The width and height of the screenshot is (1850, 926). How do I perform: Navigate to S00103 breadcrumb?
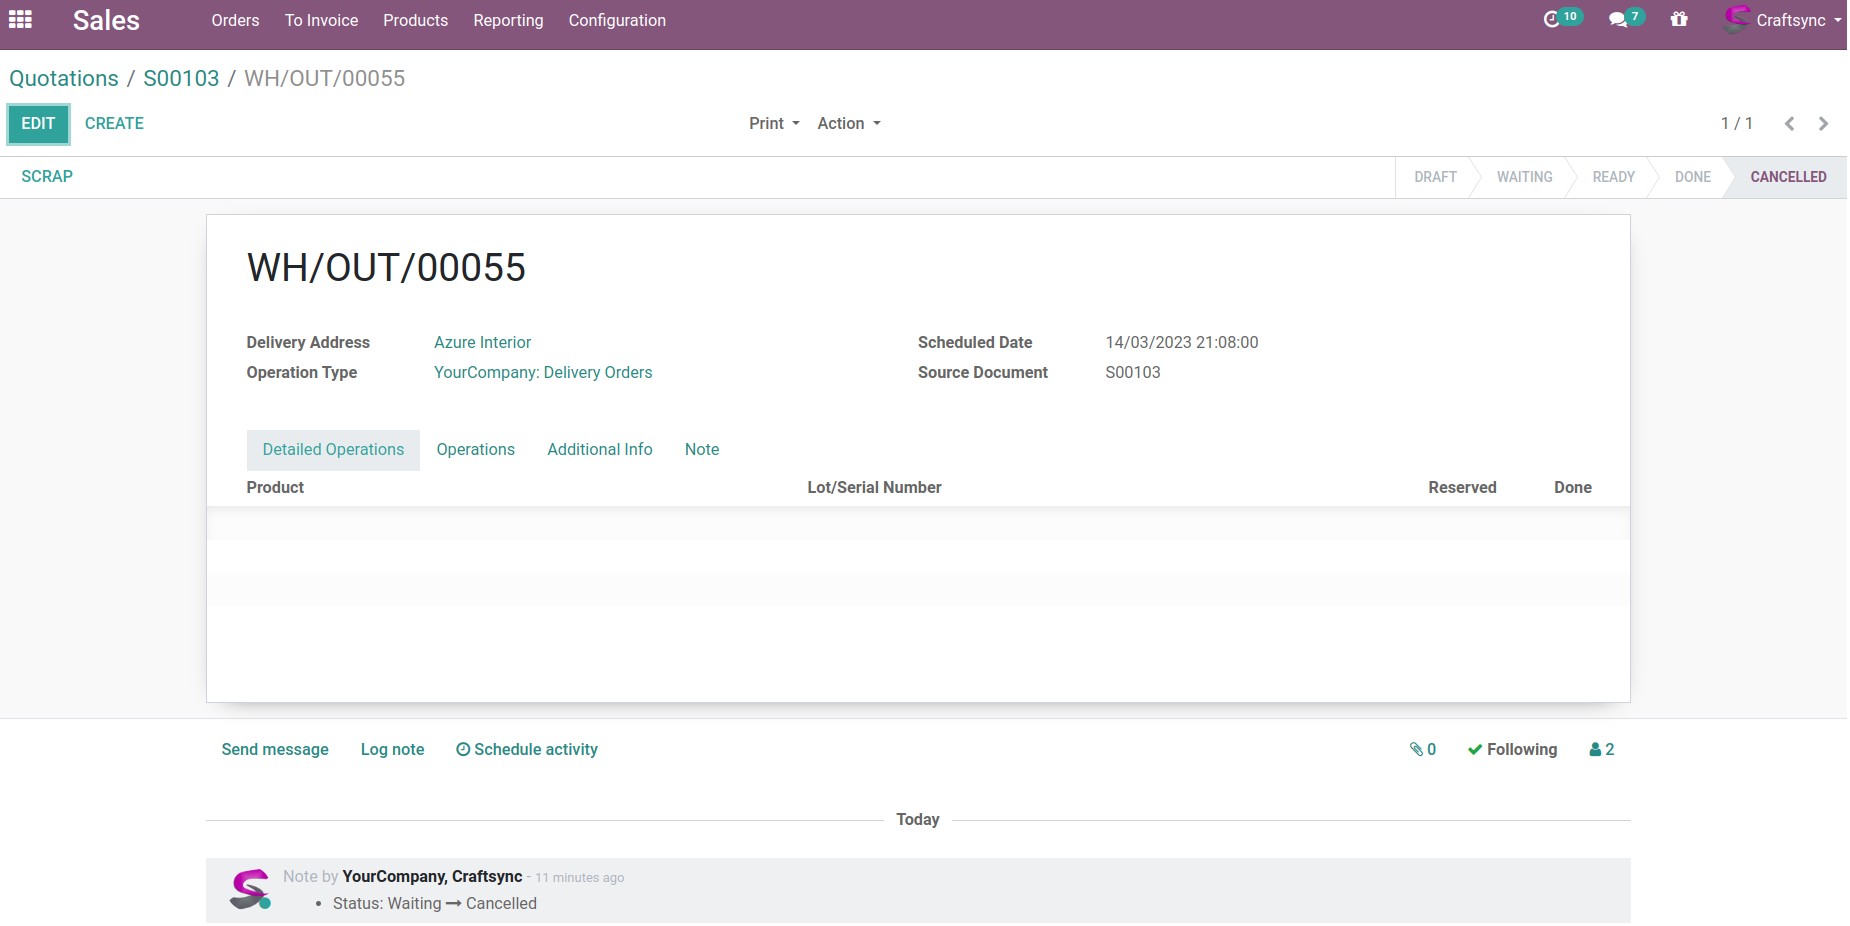point(181,79)
